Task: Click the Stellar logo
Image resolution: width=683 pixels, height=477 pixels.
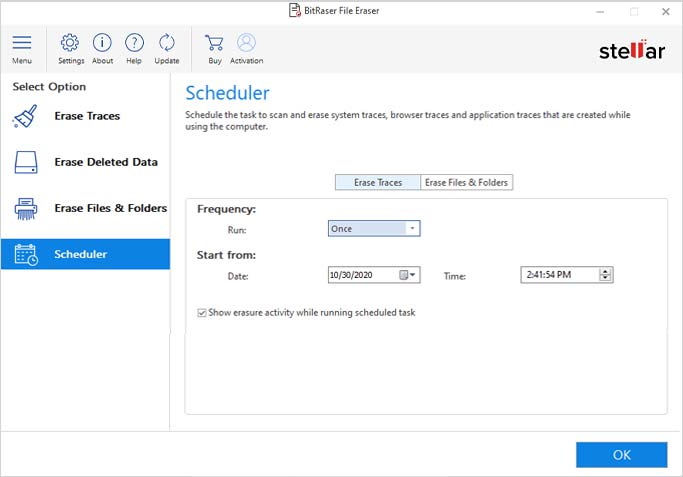Action: pyautogui.click(x=632, y=50)
